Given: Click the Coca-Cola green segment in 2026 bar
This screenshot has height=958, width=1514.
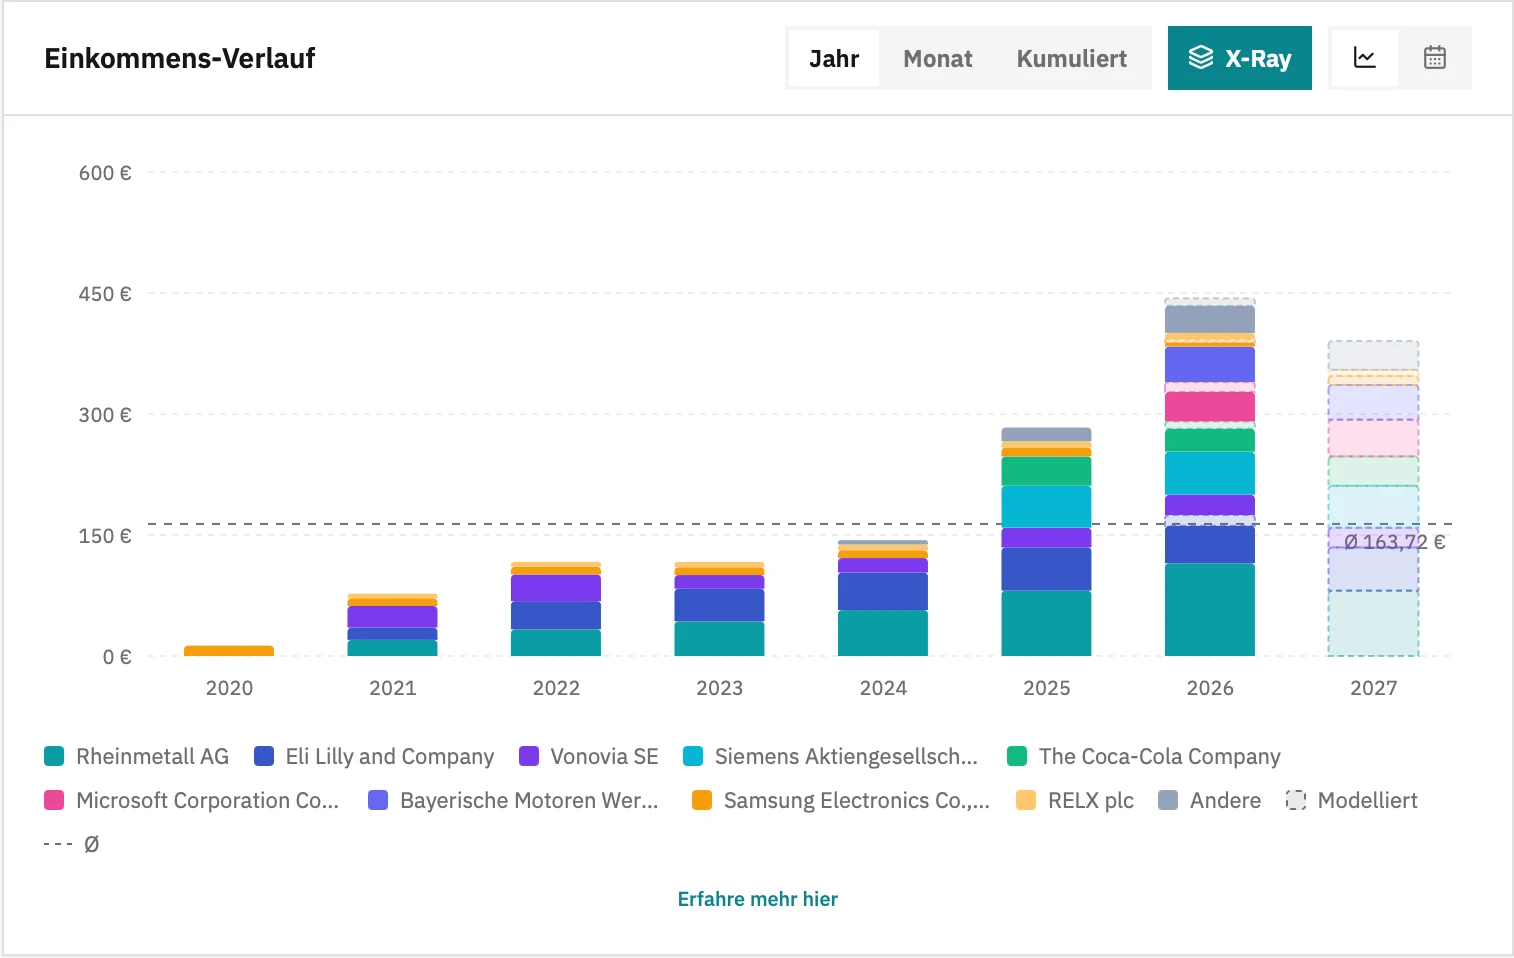Looking at the screenshot, I should click(x=1210, y=440).
